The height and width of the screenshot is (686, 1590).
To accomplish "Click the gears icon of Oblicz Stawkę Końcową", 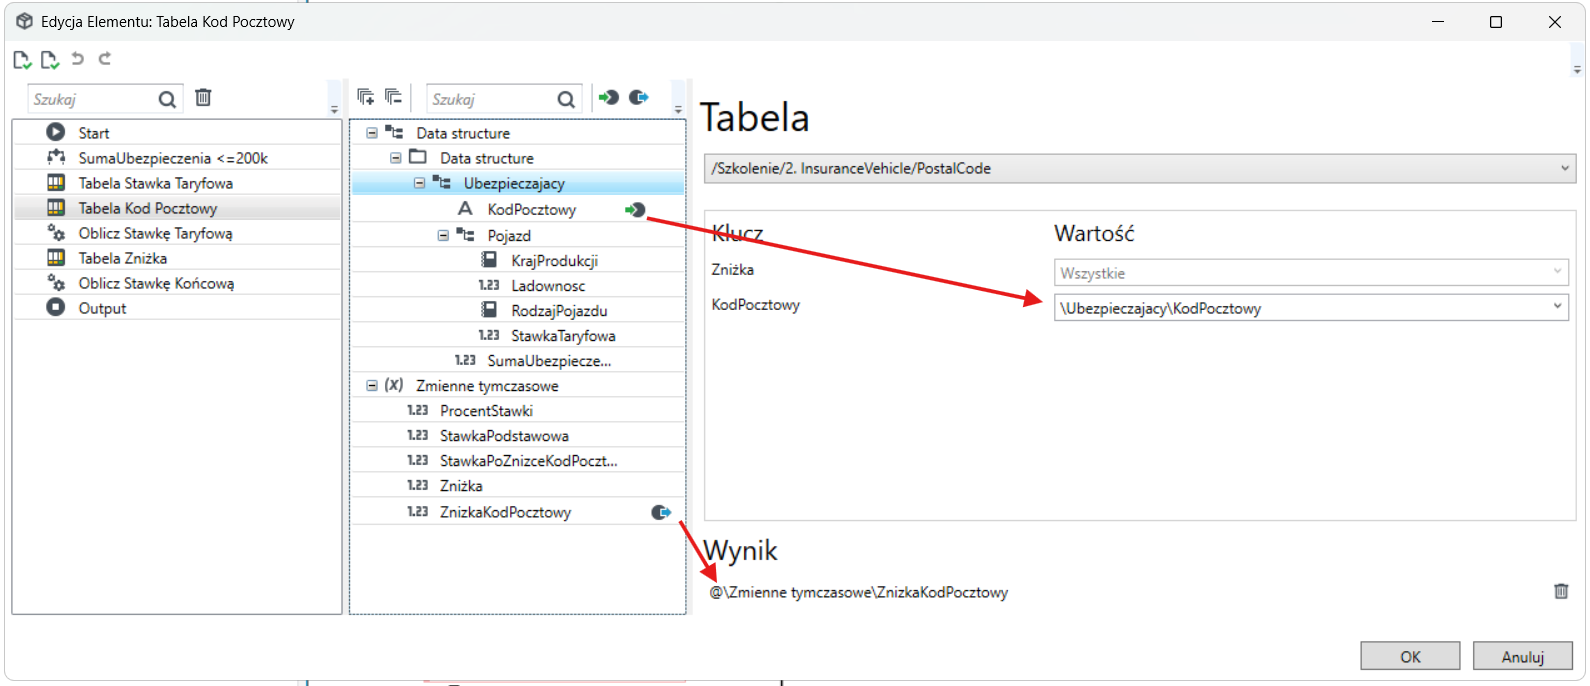I will coord(56,283).
